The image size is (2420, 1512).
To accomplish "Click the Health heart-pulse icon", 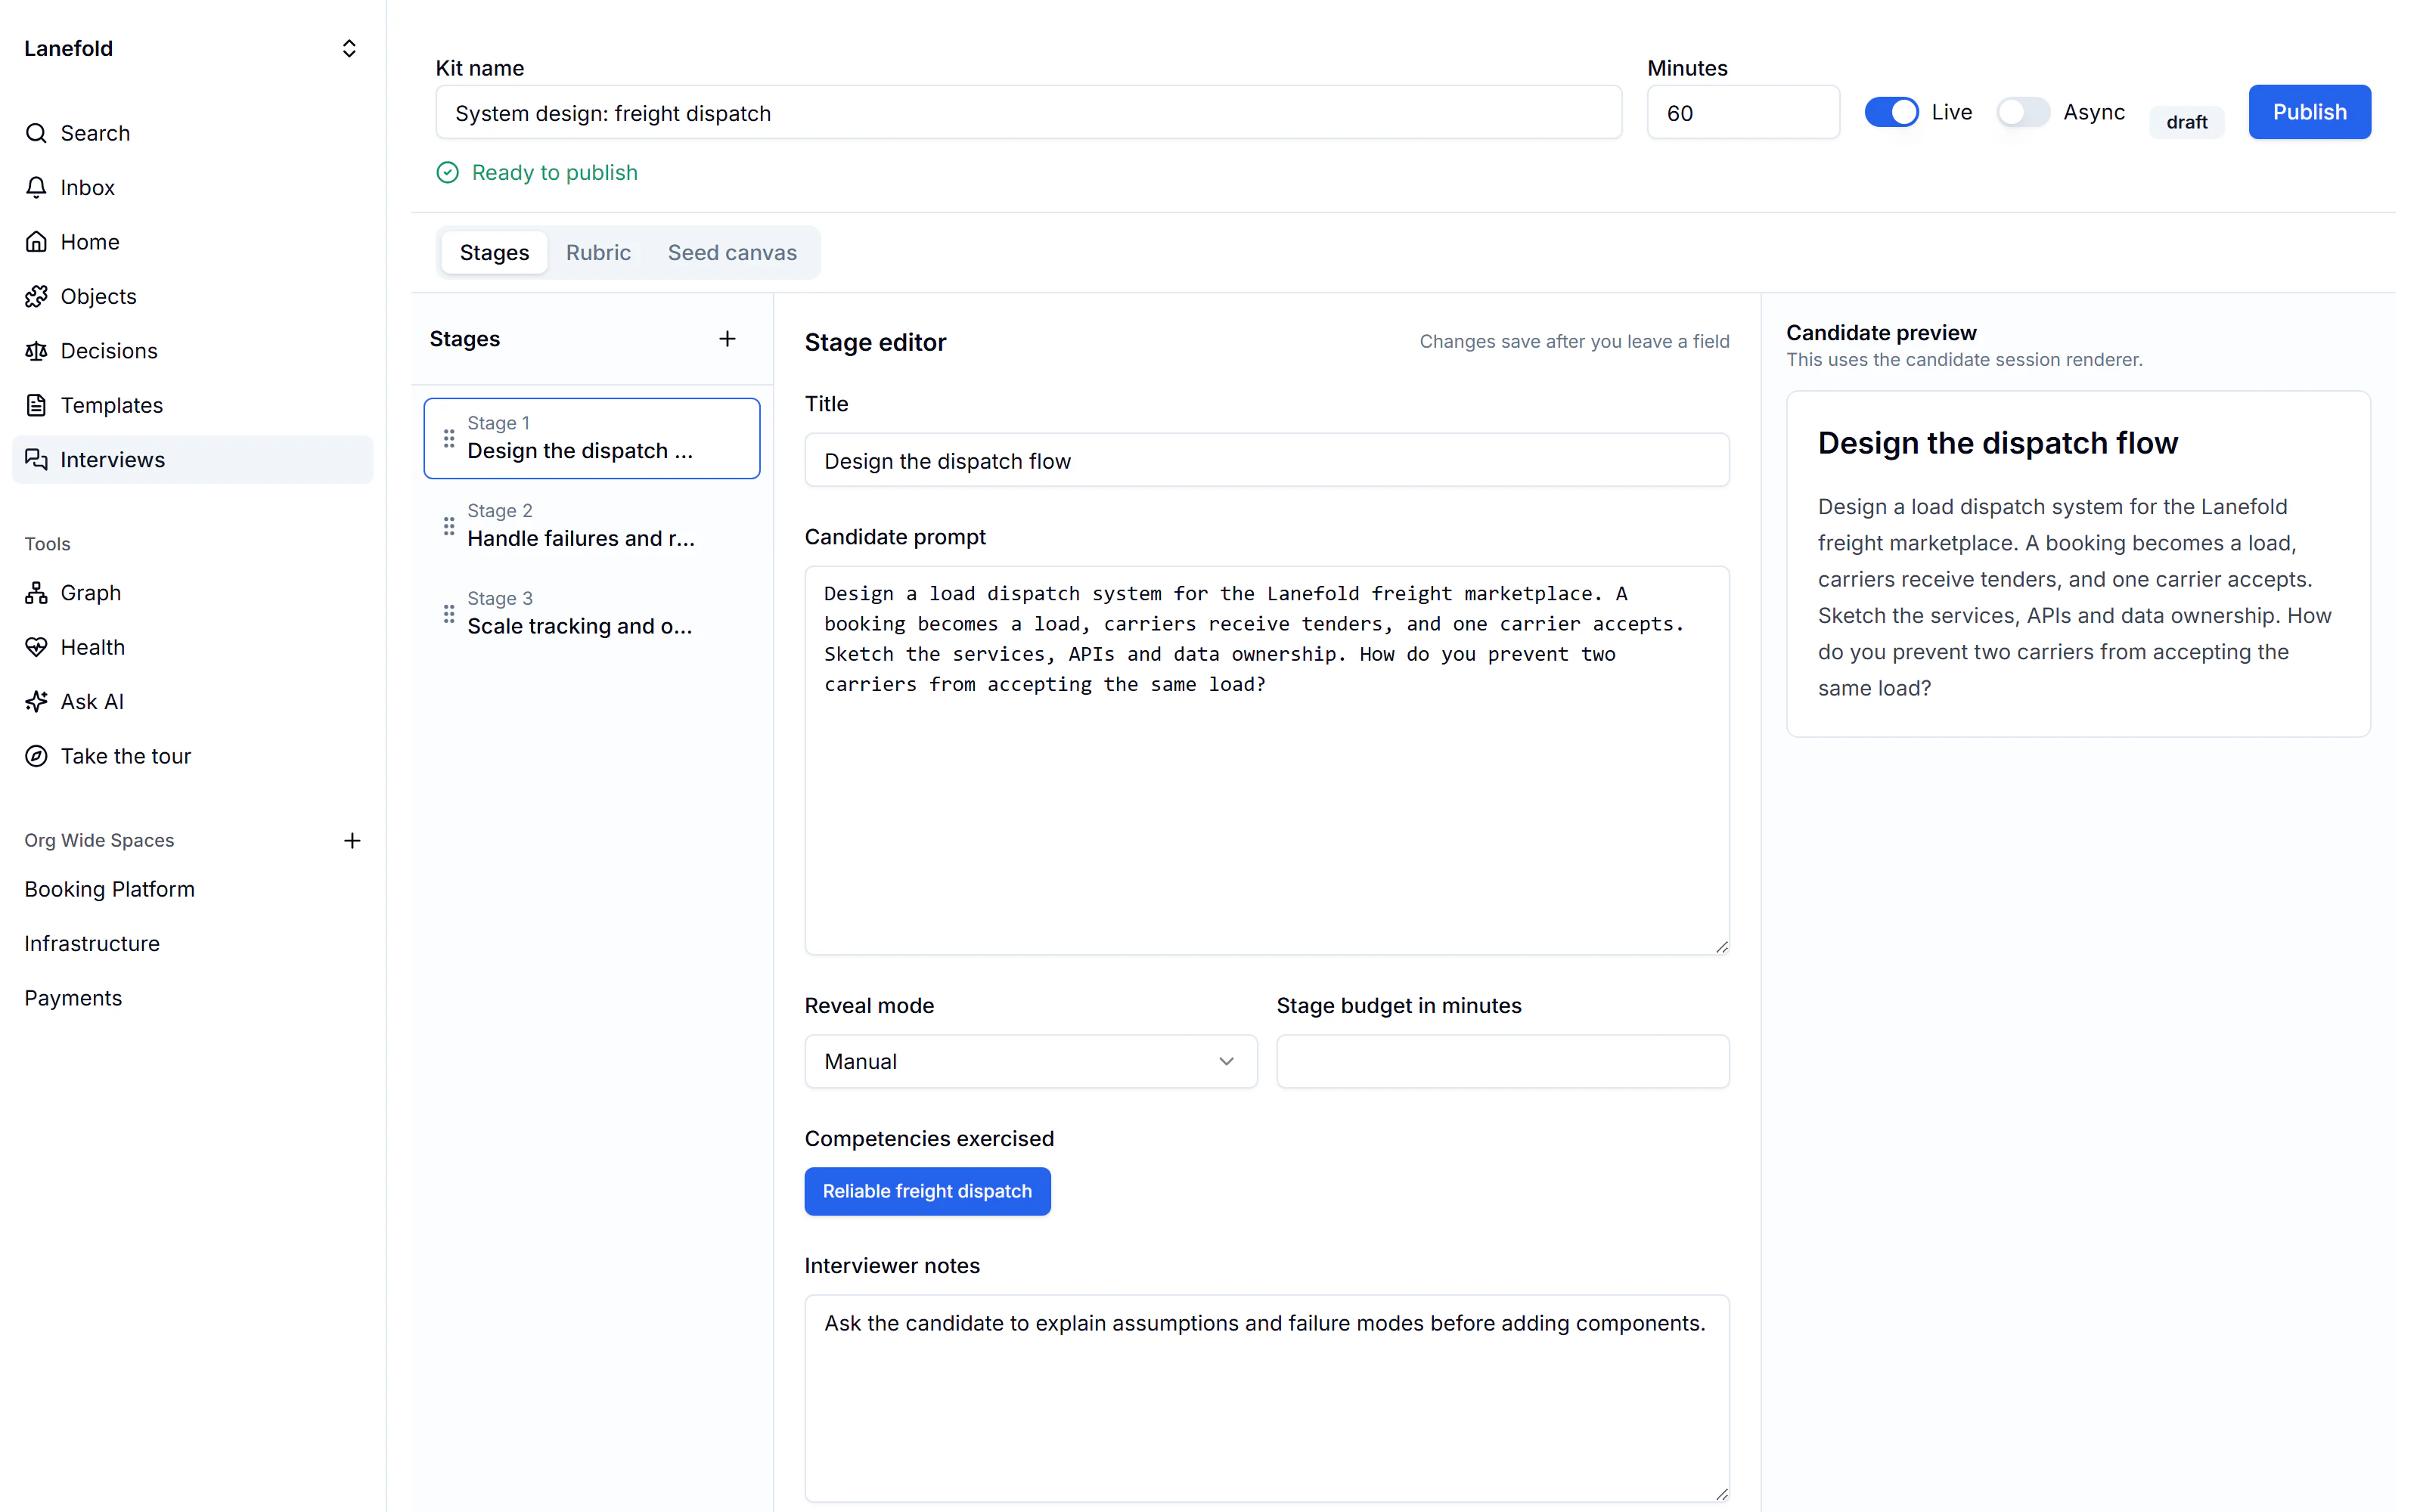I will tap(36, 647).
